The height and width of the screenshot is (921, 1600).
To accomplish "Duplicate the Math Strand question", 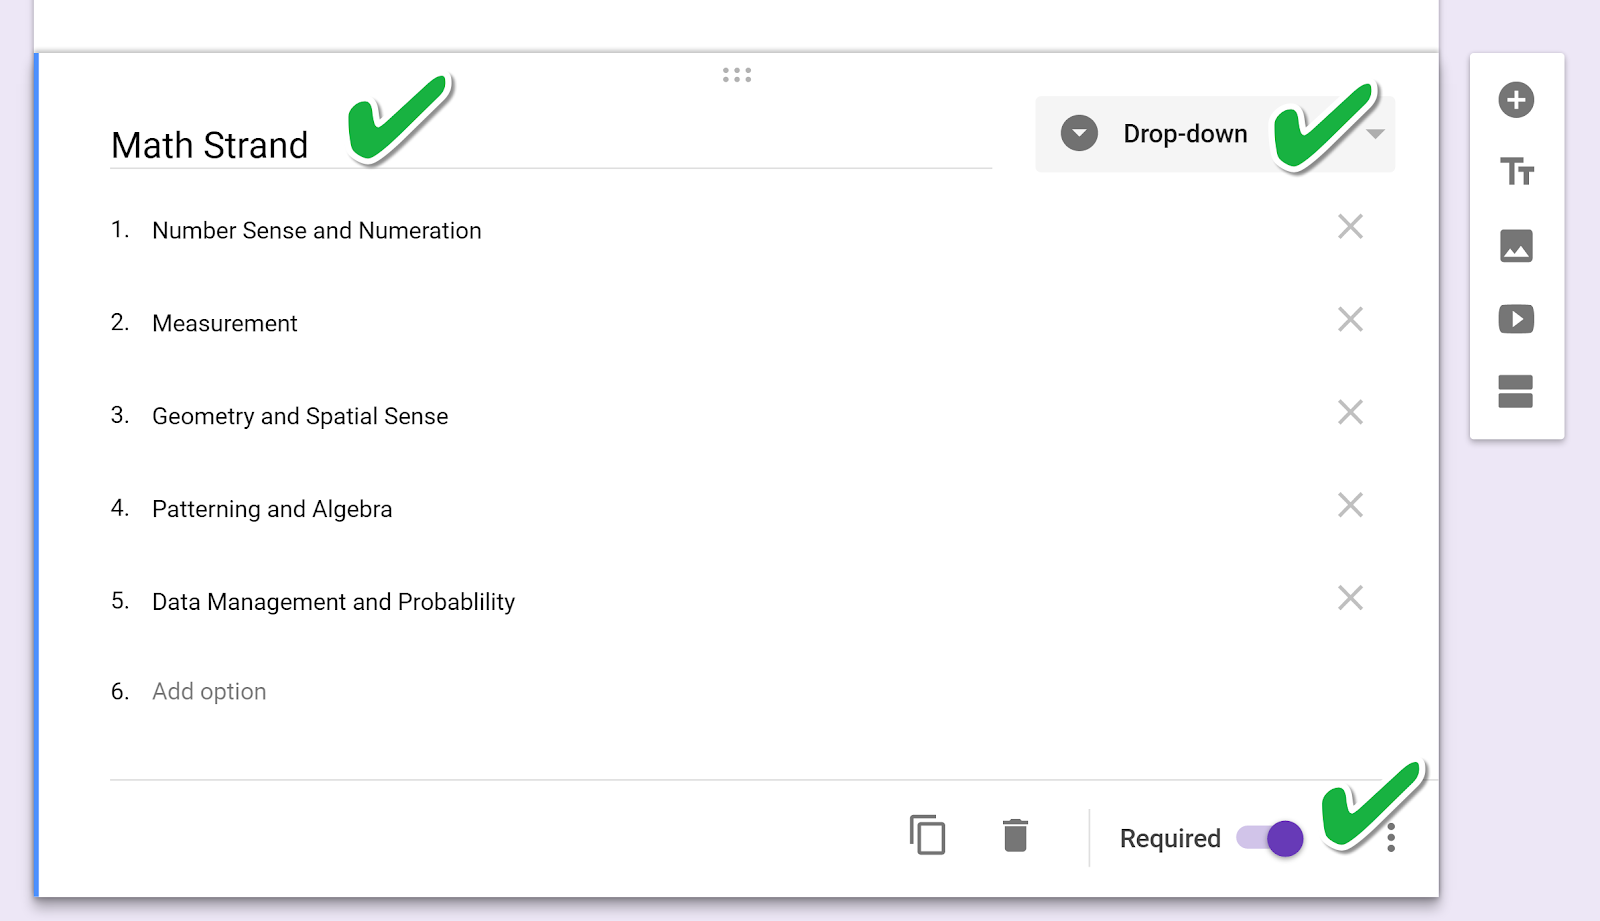I will [928, 835].
